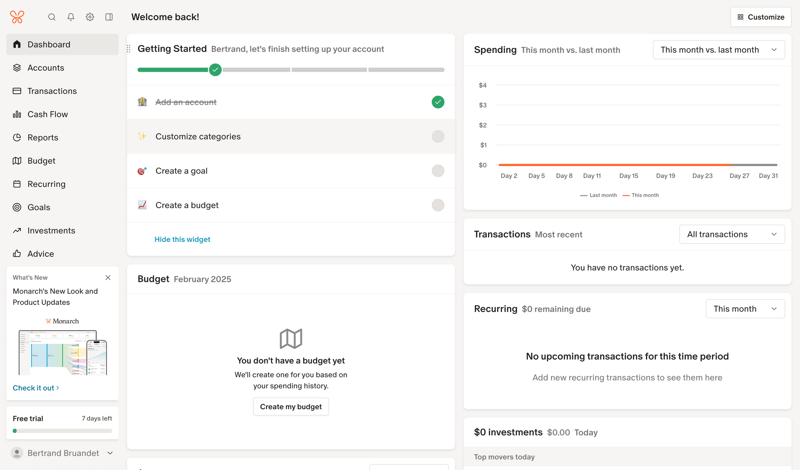Screen dimensions: 800x470
Task: Click the Monarch butterfly logo
Action: tap(17, 17)
